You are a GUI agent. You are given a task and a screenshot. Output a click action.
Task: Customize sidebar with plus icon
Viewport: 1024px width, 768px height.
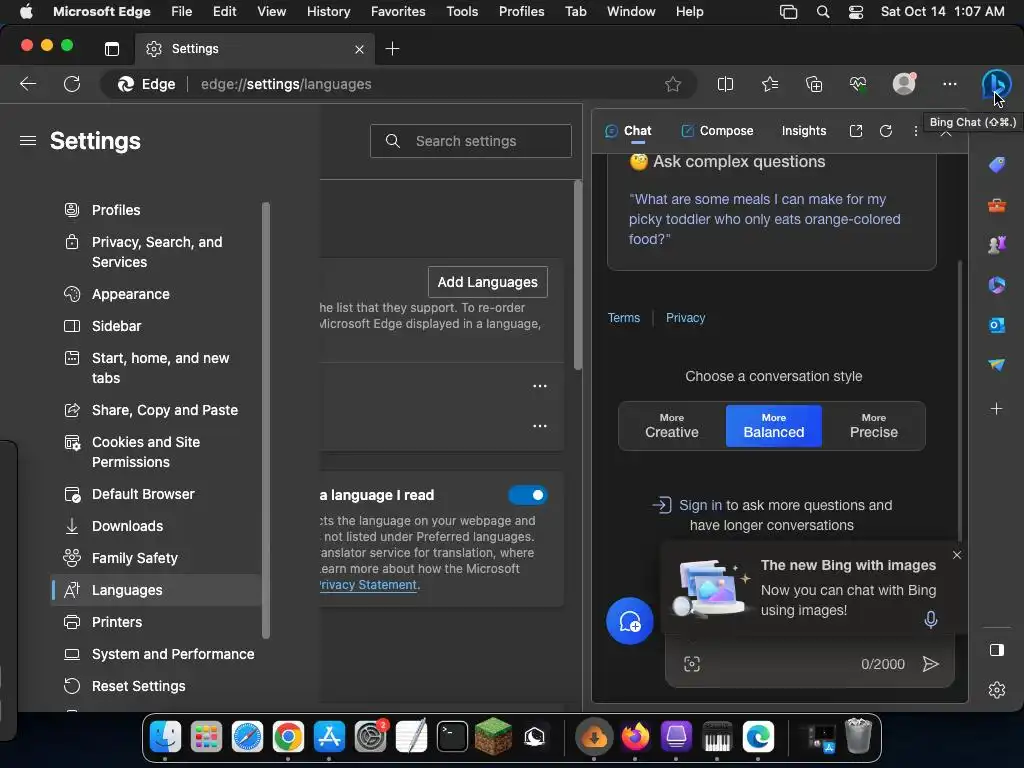click(997, 409)
